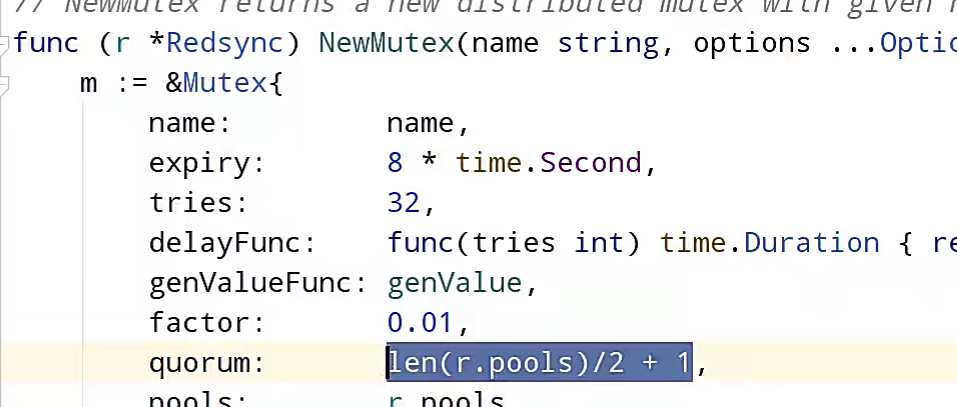957x407 pixels.
Task: Click the tries value 32
Action: [404, 203]
